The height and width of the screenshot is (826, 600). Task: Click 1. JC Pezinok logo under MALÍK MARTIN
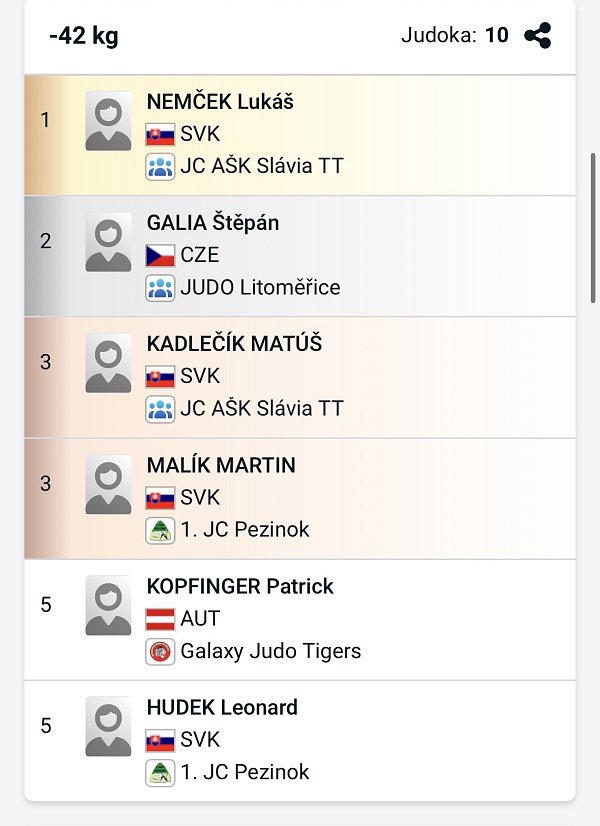click(160, 530)
